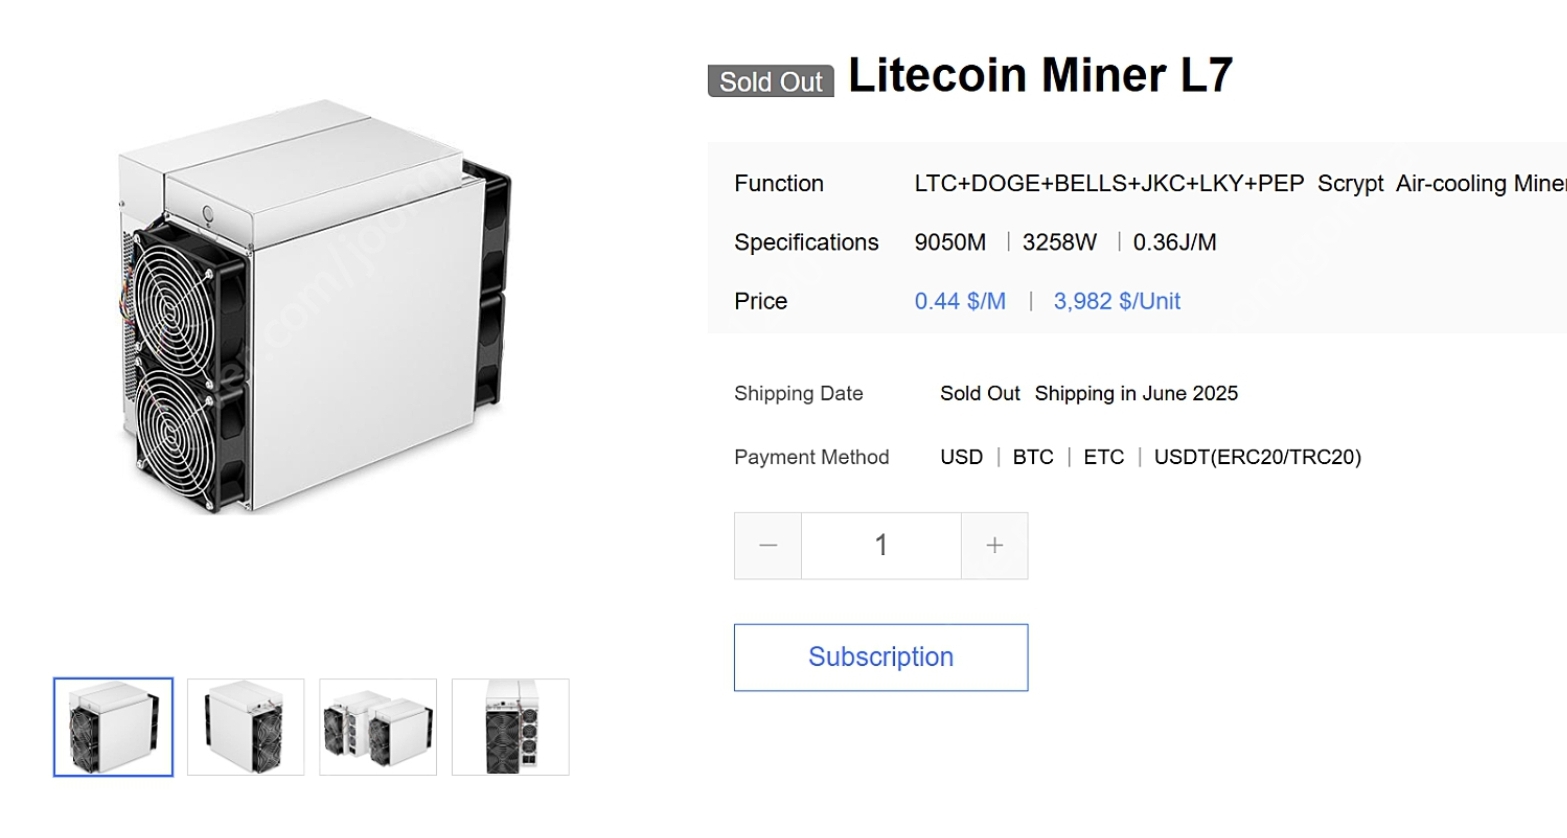Click the Litecoin Miner L7 title

(x=1040, y=76)
